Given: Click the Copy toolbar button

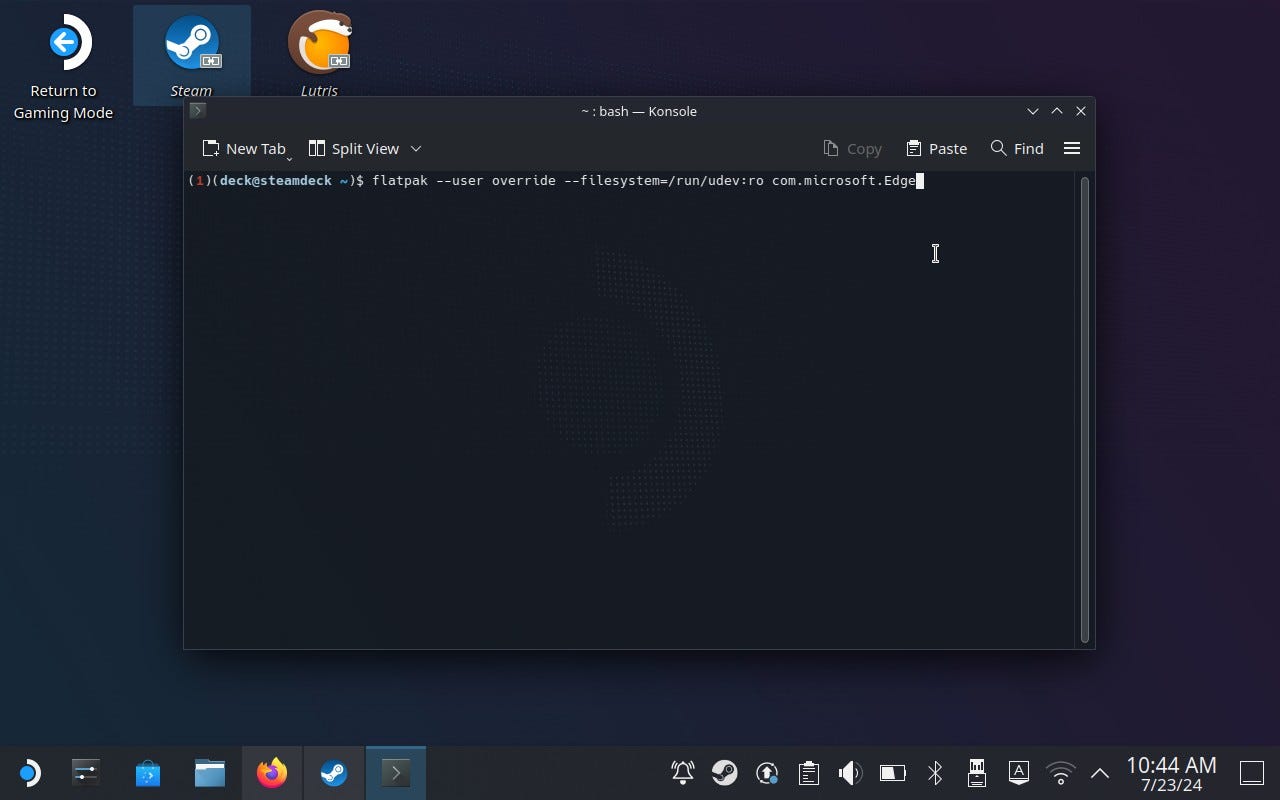Looking at the screenshot, I should click(x=852, y=148).
